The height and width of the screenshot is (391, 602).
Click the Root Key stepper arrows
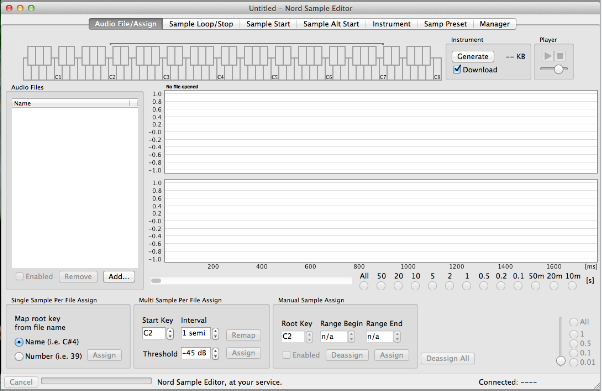pyautogui.click(x=309, y=336)
